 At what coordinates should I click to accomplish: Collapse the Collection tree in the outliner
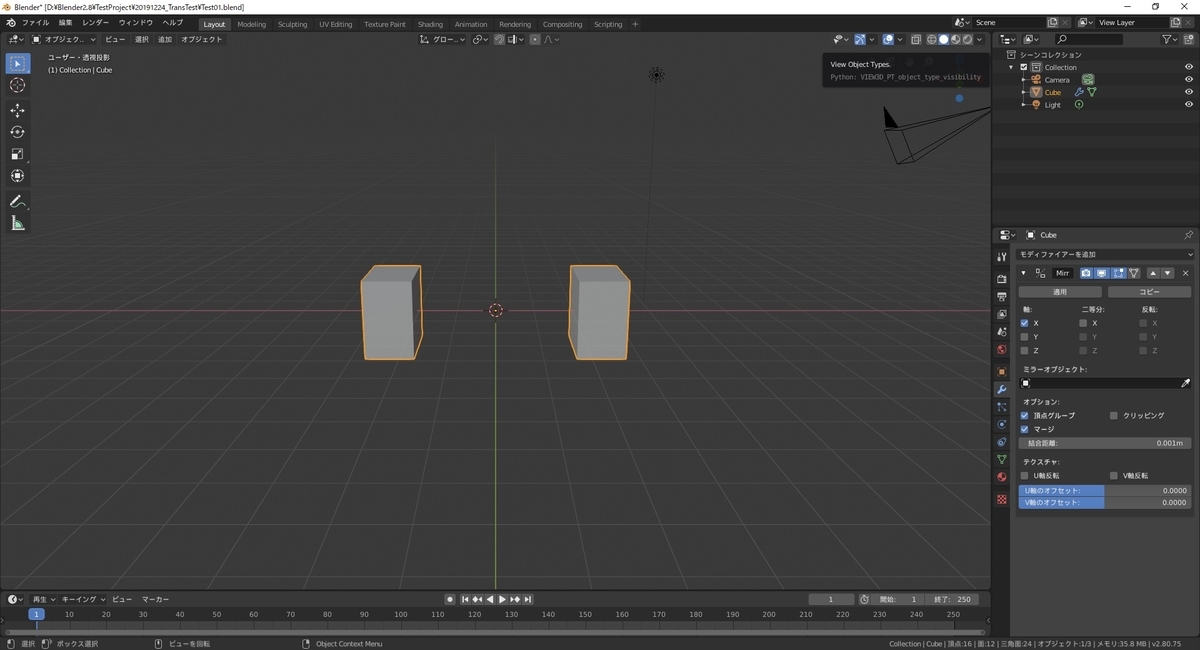pyautogui.click(x=1012, y=67)
